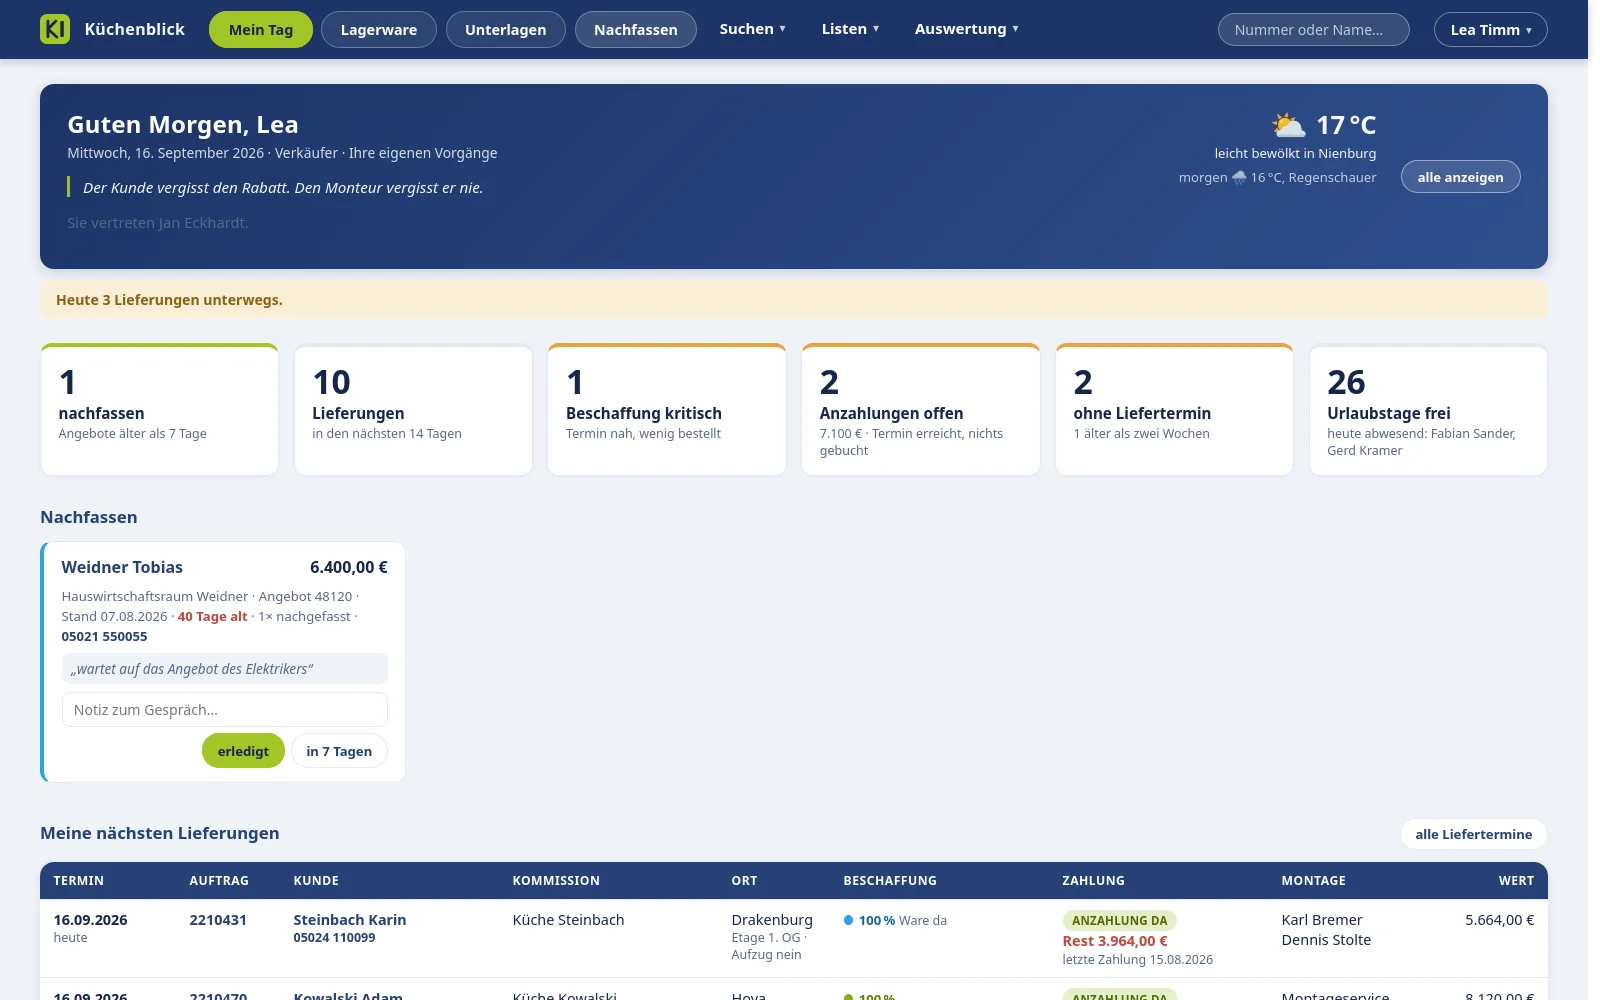1600x1000 pixels.
Task: Open the Lea Timm user menu
Action: [1490, 30]
